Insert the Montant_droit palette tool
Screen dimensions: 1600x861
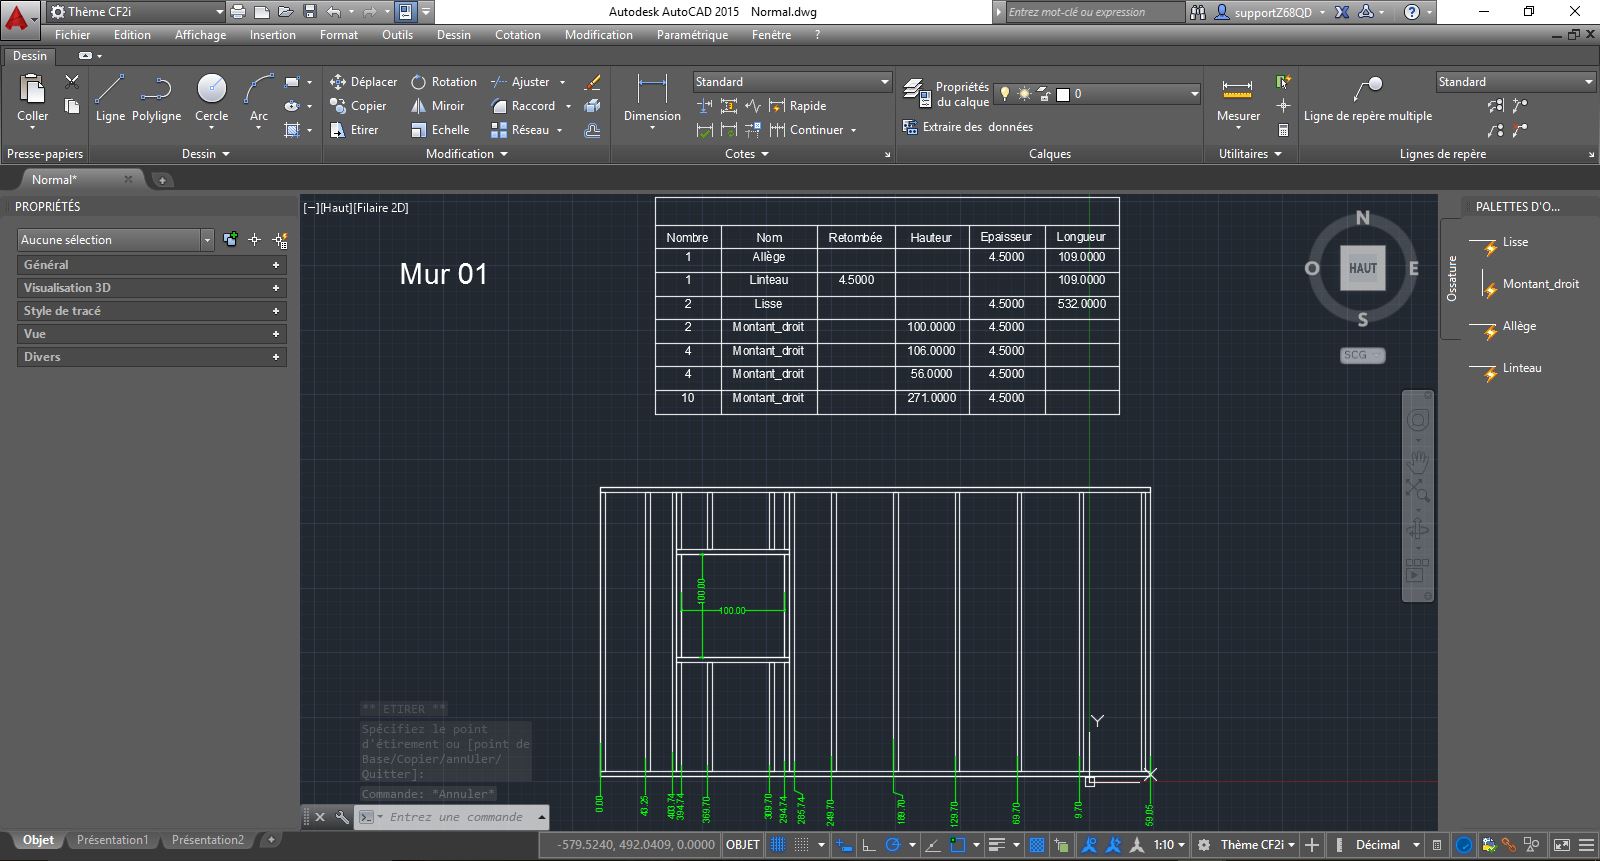1524,286
